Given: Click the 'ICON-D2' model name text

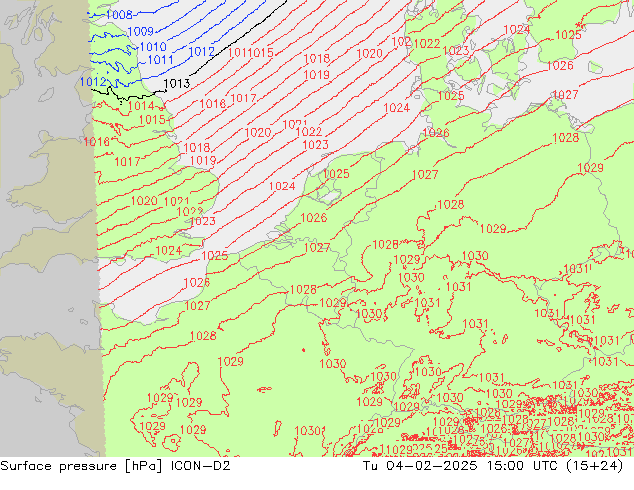Looking at the screenshot, I should (201, 466).
